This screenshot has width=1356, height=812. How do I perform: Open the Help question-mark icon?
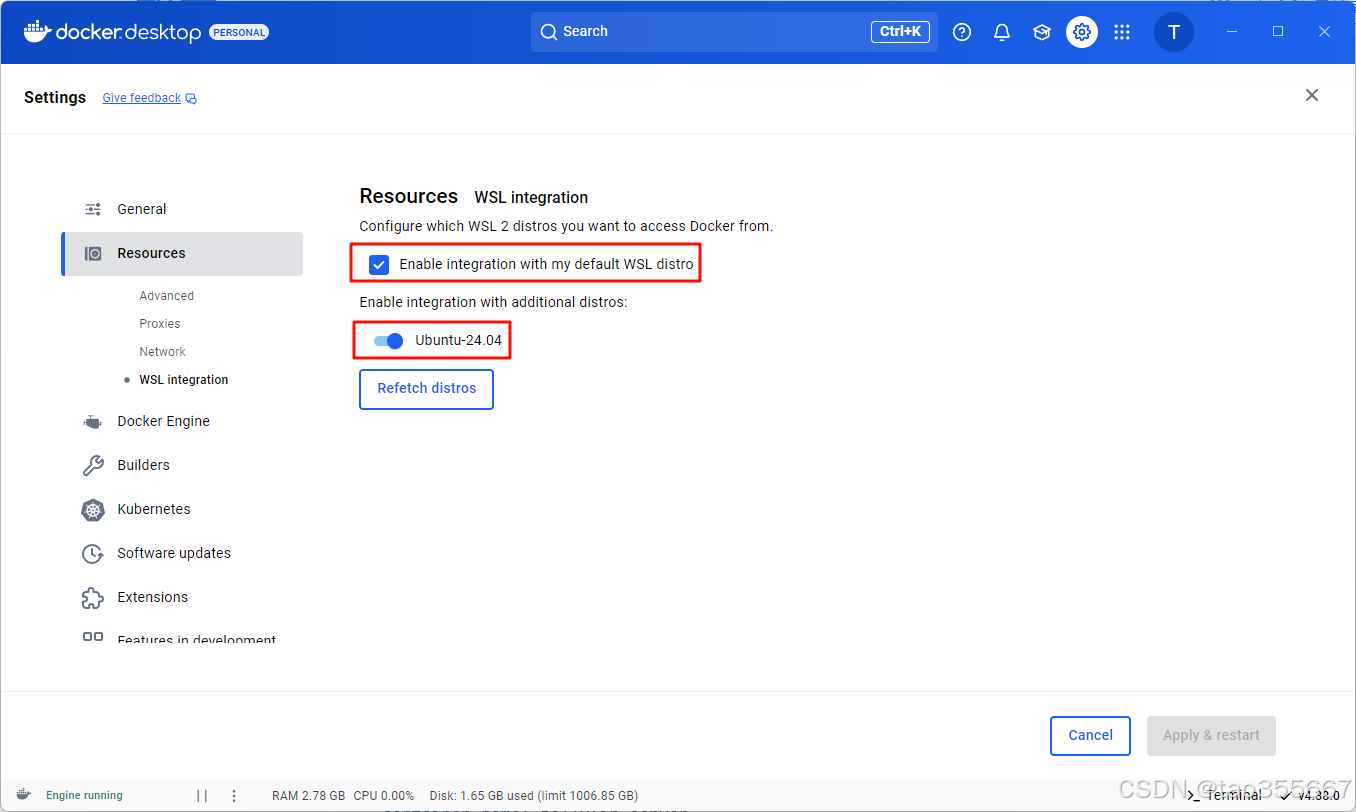coord(962,32)
